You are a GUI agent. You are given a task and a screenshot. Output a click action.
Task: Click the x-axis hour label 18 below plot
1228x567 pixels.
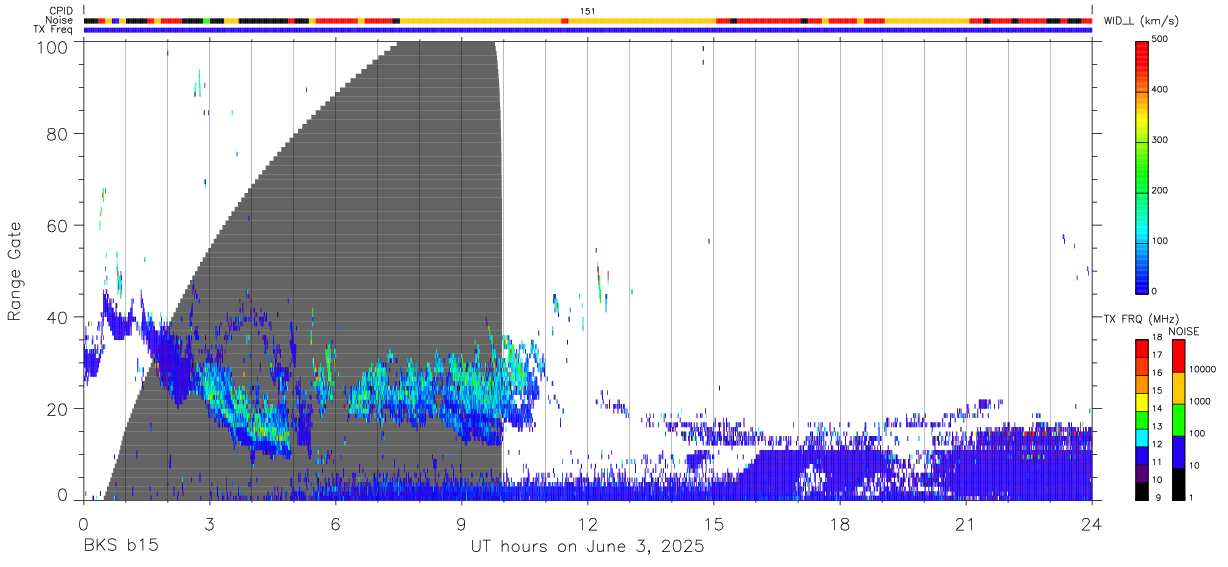(x=839, y=524)
